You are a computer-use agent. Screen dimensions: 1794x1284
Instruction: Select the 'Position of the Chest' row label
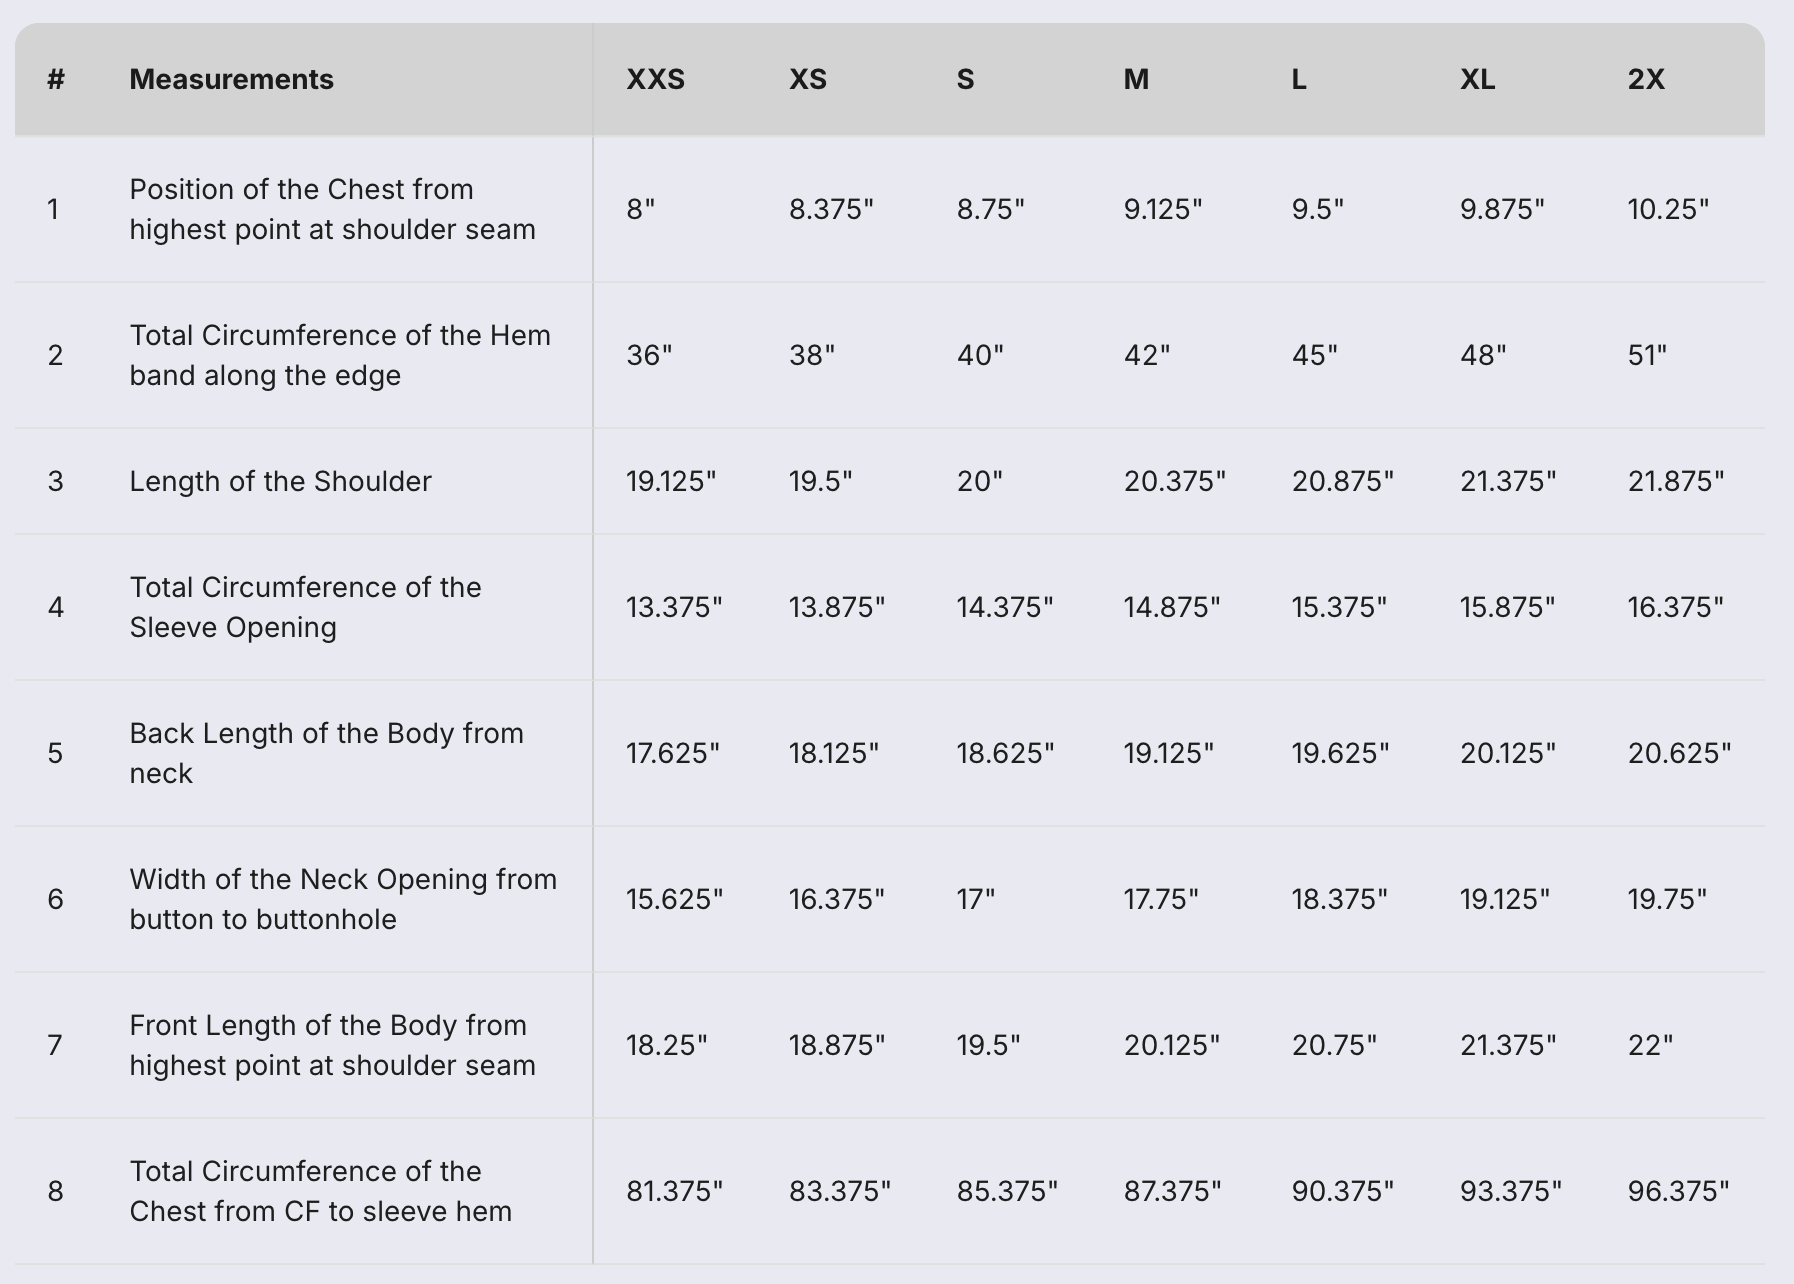pos(332,209)
